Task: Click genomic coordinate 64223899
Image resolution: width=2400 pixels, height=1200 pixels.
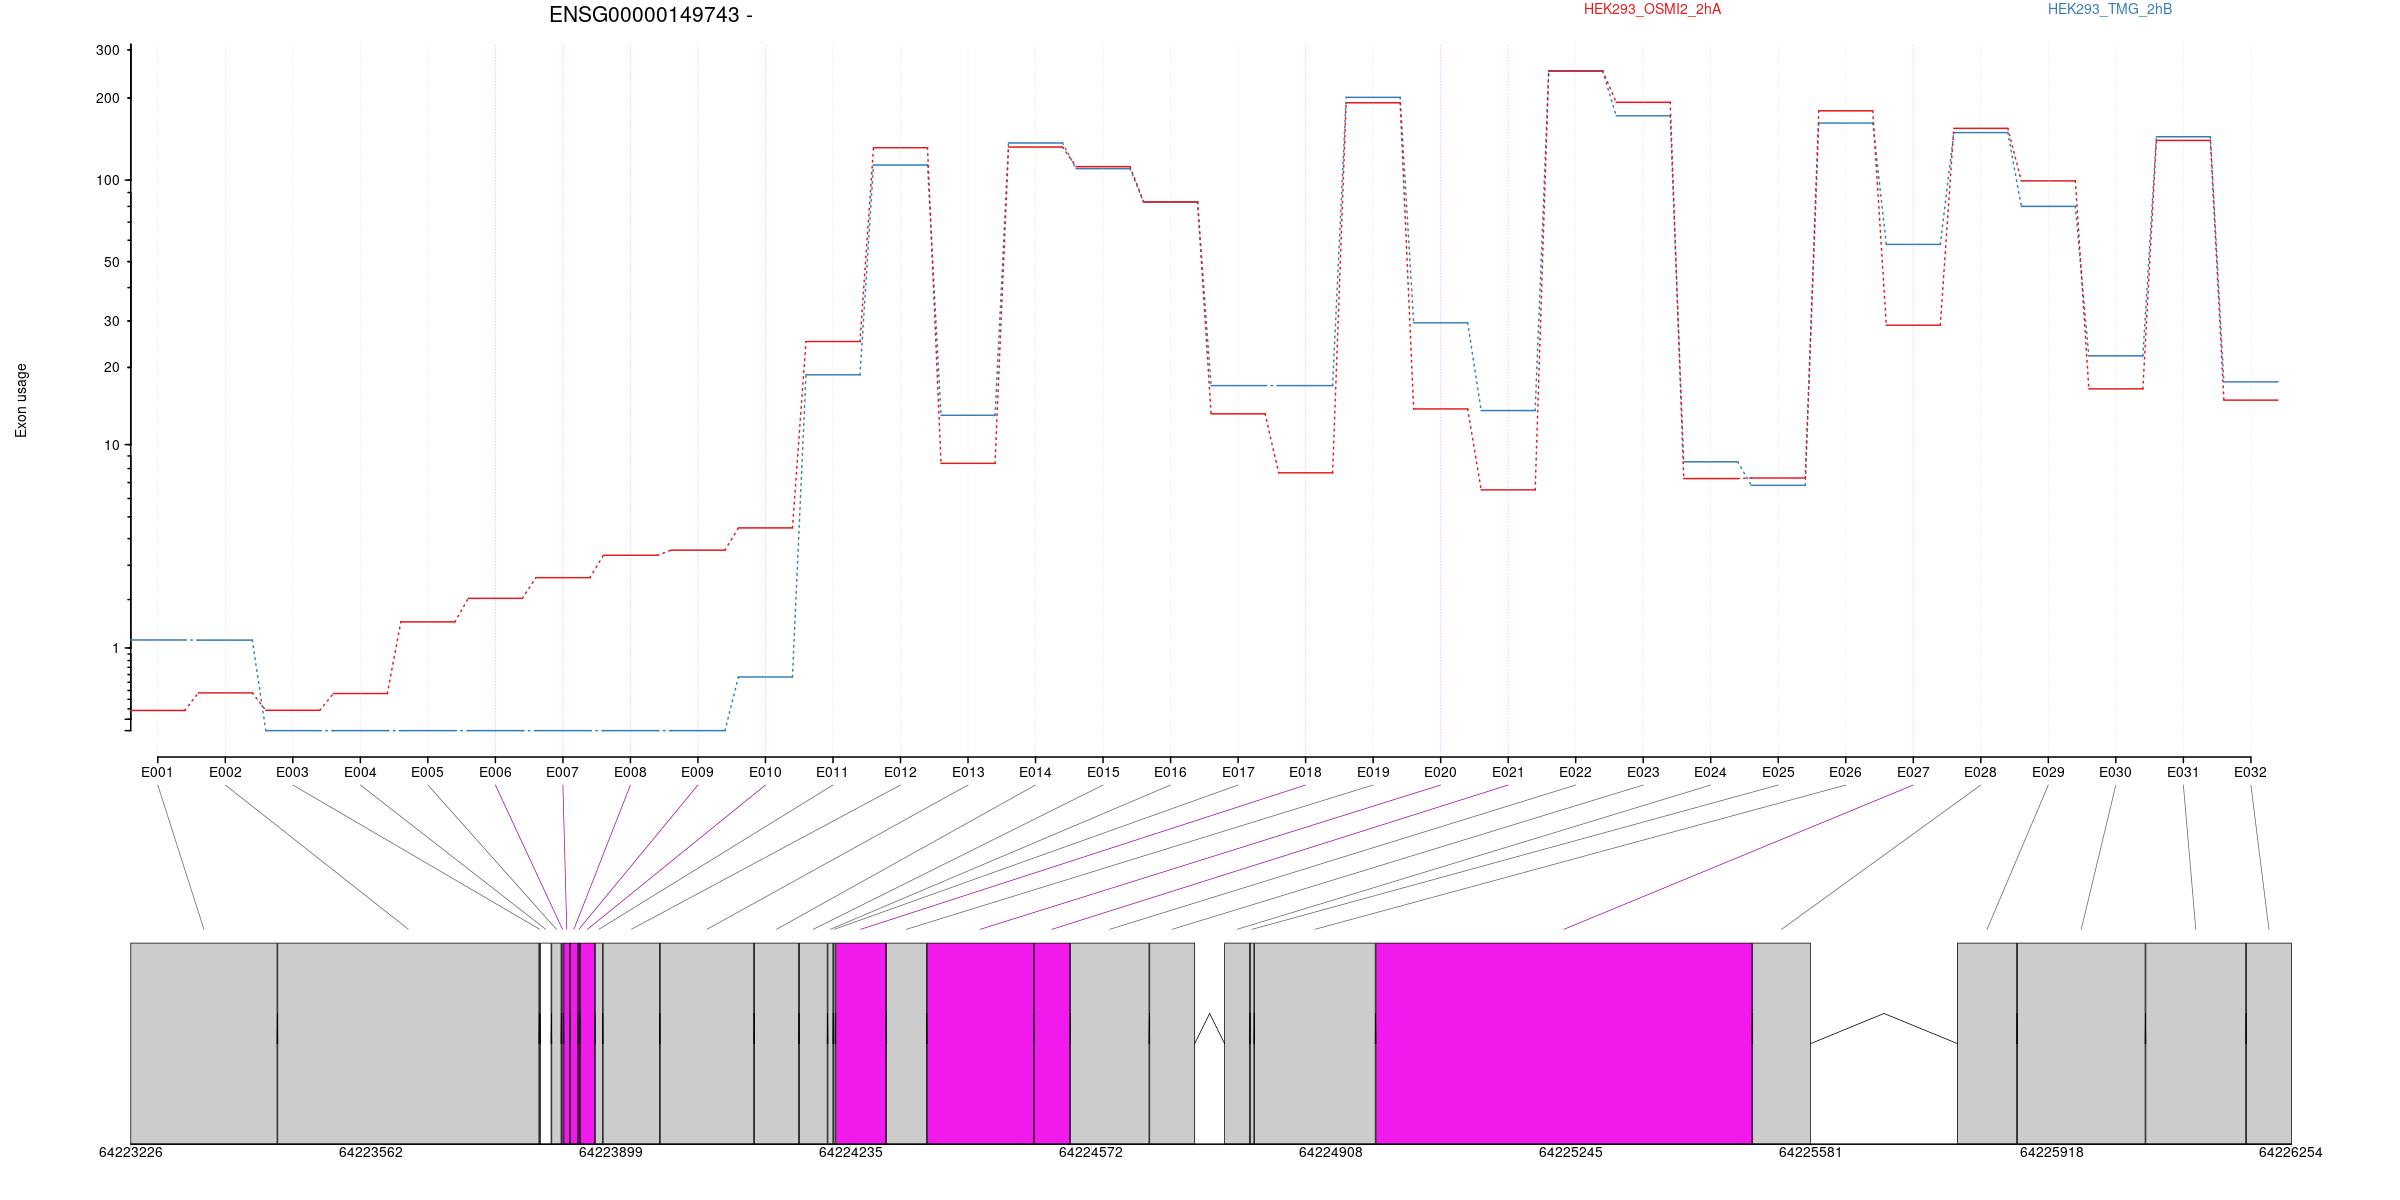Action: pyautogui.click(x=611, y=1152)
